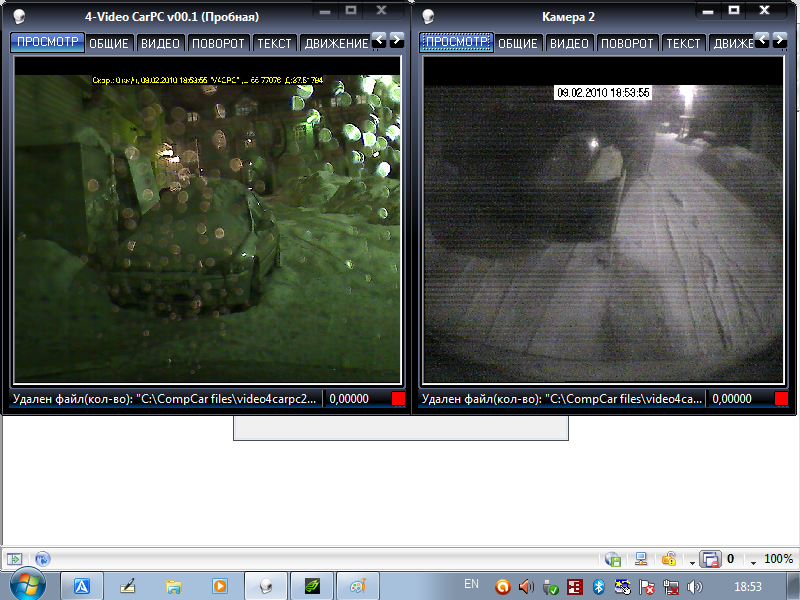
Task: Select the ОБЩИЕ tab in left window
Action: pos(108,43)
